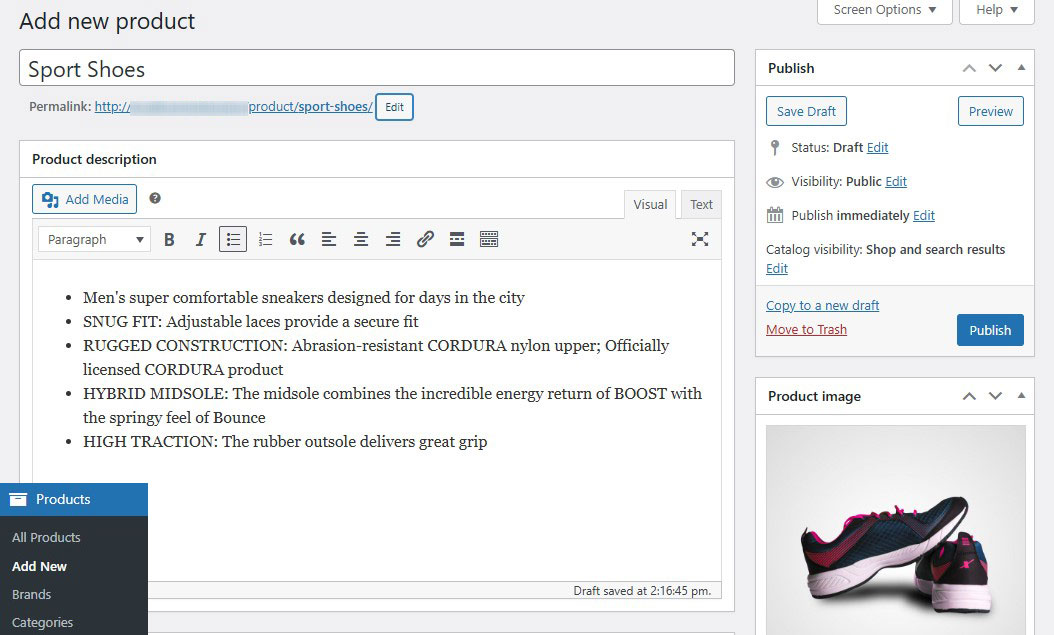
Task: Expand the Help dropdown
Action: 997,10
